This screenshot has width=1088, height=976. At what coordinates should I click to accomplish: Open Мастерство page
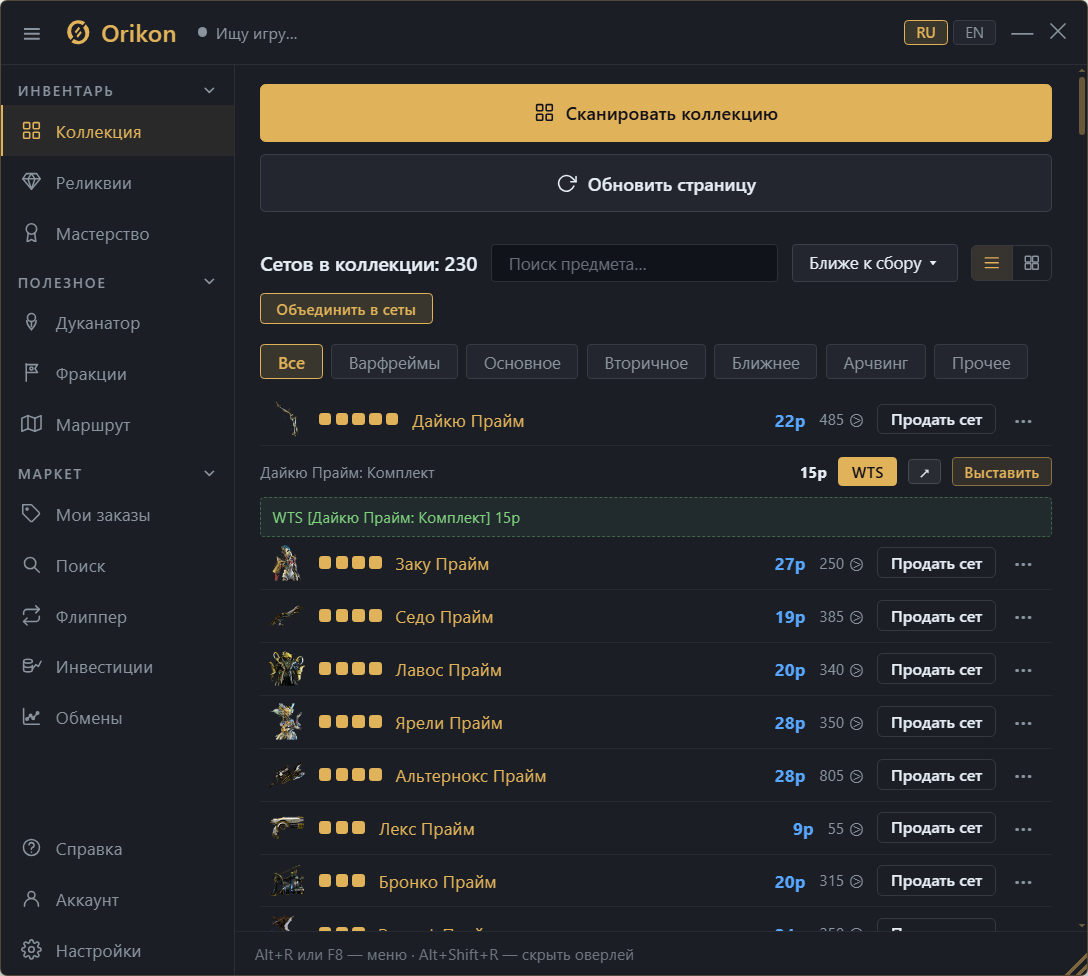pyautogui.click(x=117, y=233)
